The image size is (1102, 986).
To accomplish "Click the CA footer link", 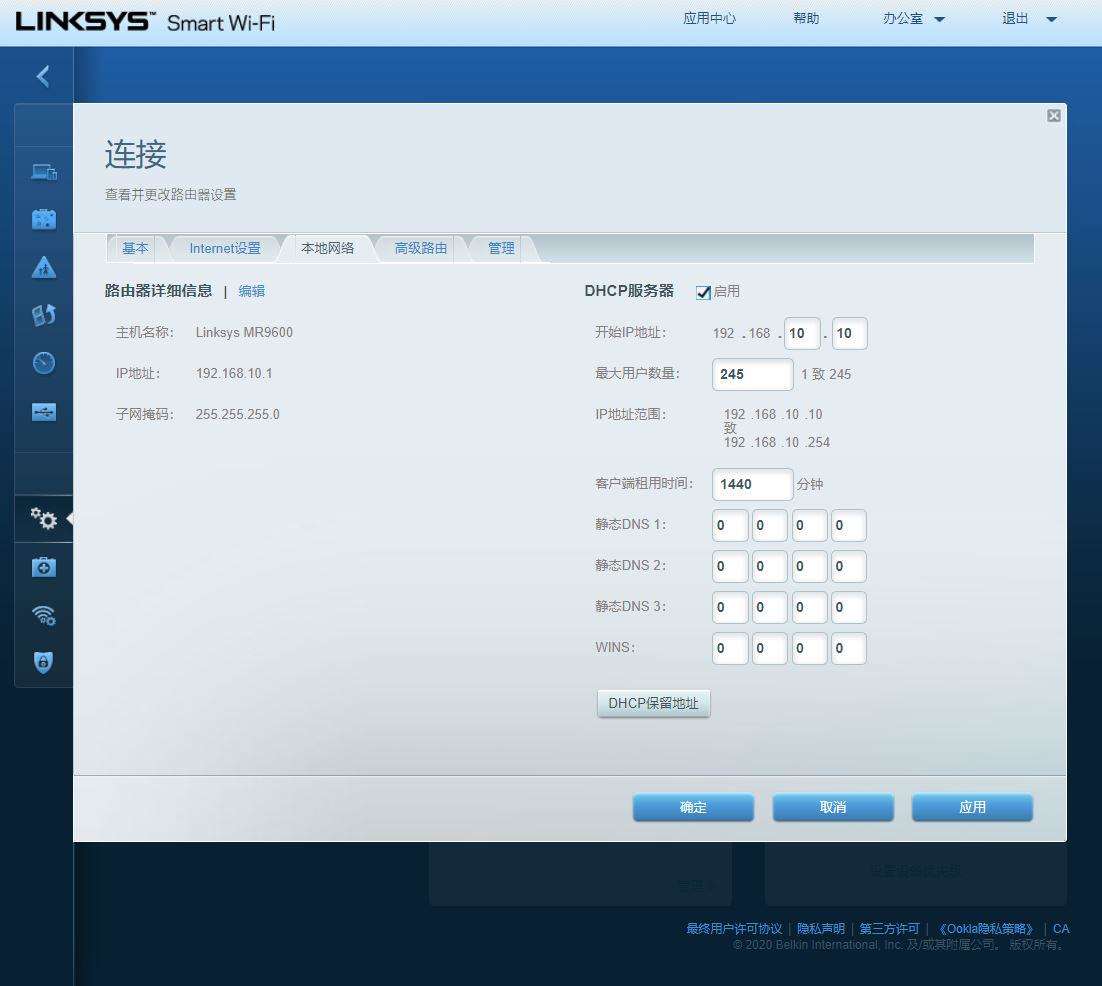I will pyautogui.click(x=1061, y=929).
